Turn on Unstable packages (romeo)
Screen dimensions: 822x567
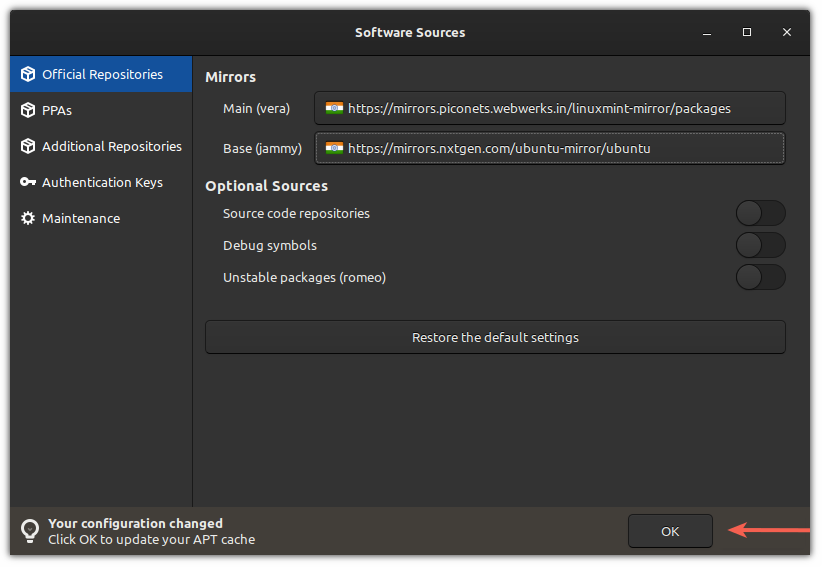point(761,277)
